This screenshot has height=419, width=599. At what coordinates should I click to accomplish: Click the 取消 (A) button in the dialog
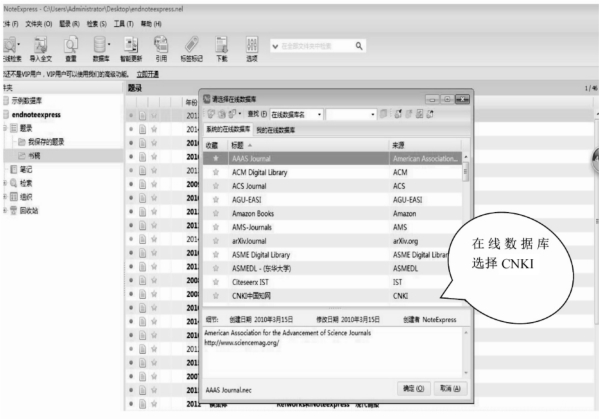pyautogui.click(x=450, y=388)
